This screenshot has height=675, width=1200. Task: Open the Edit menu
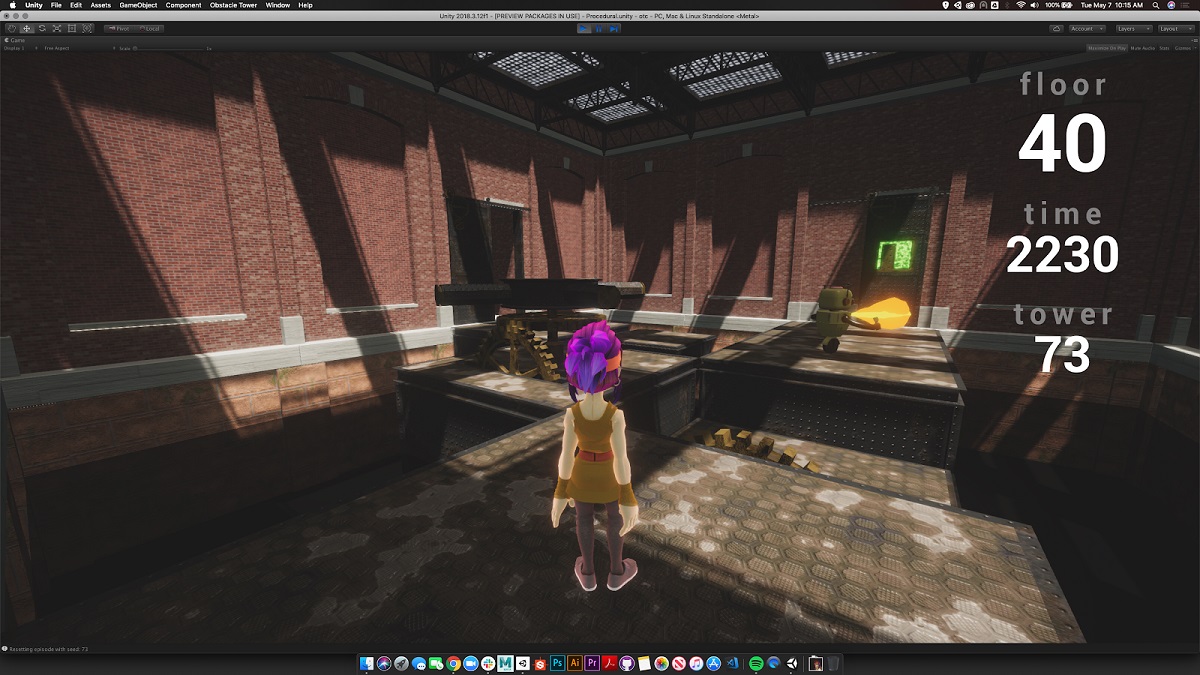(x=76, y=5)
